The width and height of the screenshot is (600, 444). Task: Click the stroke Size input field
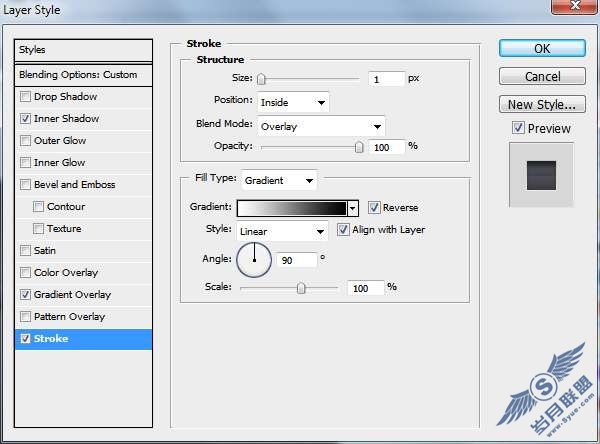386,79
